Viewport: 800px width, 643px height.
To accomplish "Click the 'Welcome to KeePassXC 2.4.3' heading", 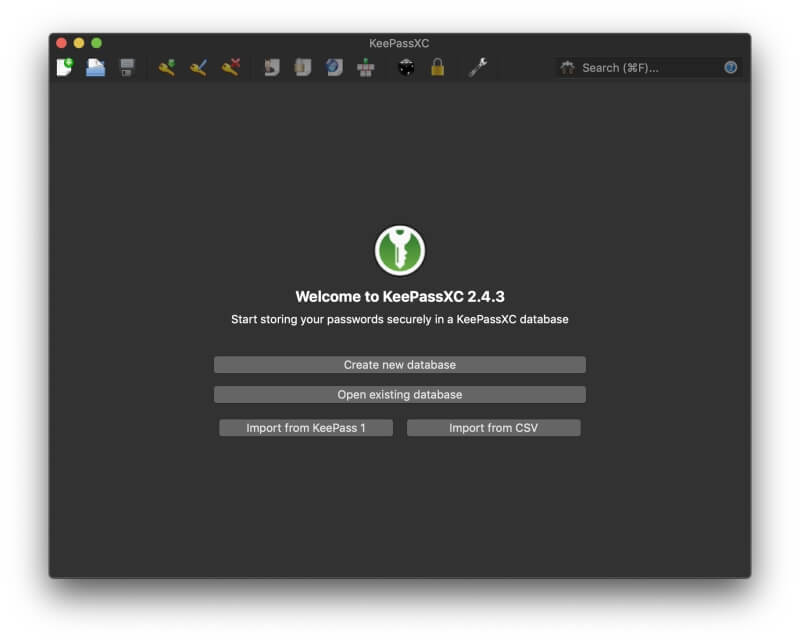I will point(399,296).
